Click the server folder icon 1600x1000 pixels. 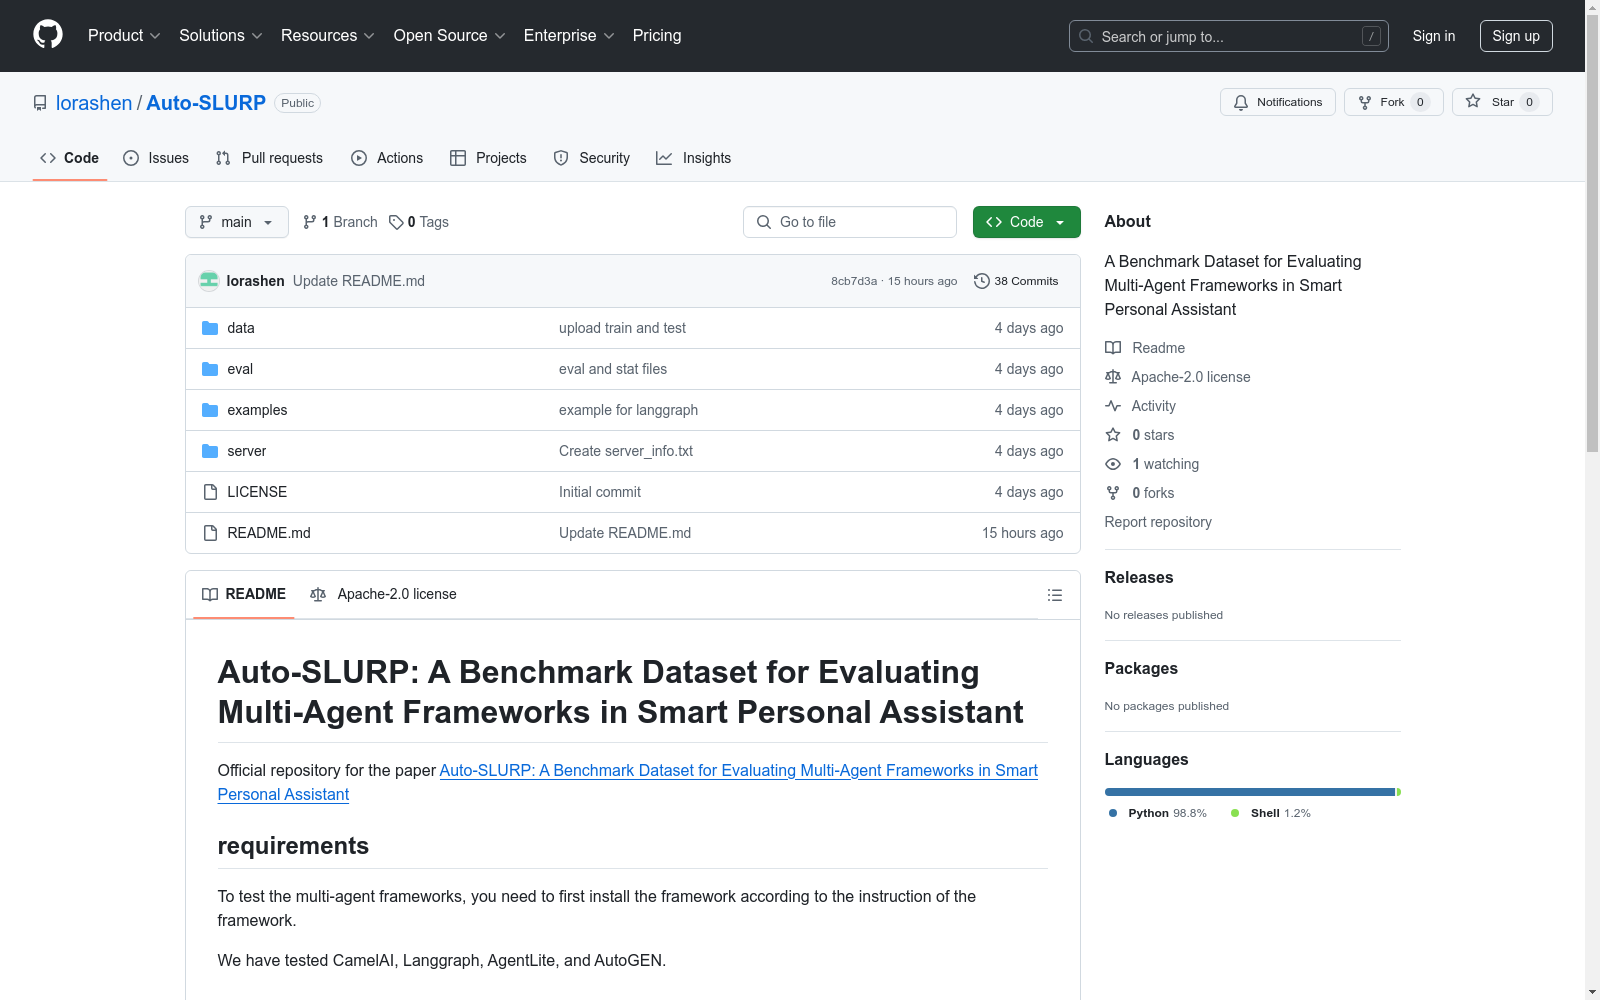[x=210, y=451]
